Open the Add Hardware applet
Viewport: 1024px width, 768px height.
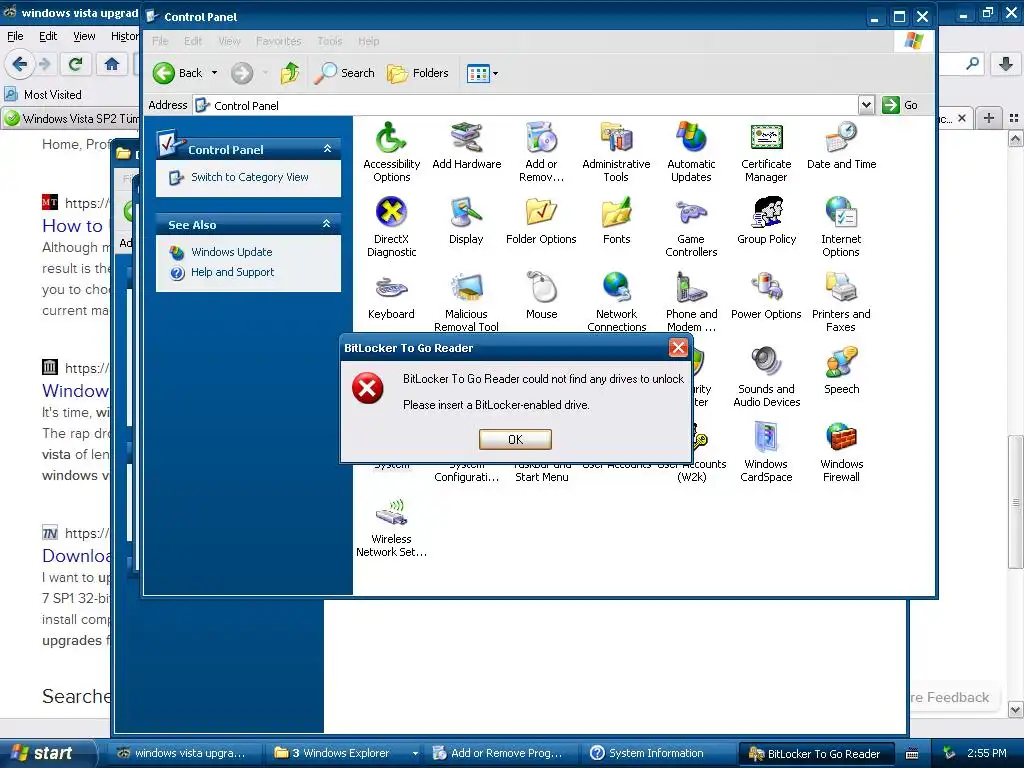coord(466,146)
